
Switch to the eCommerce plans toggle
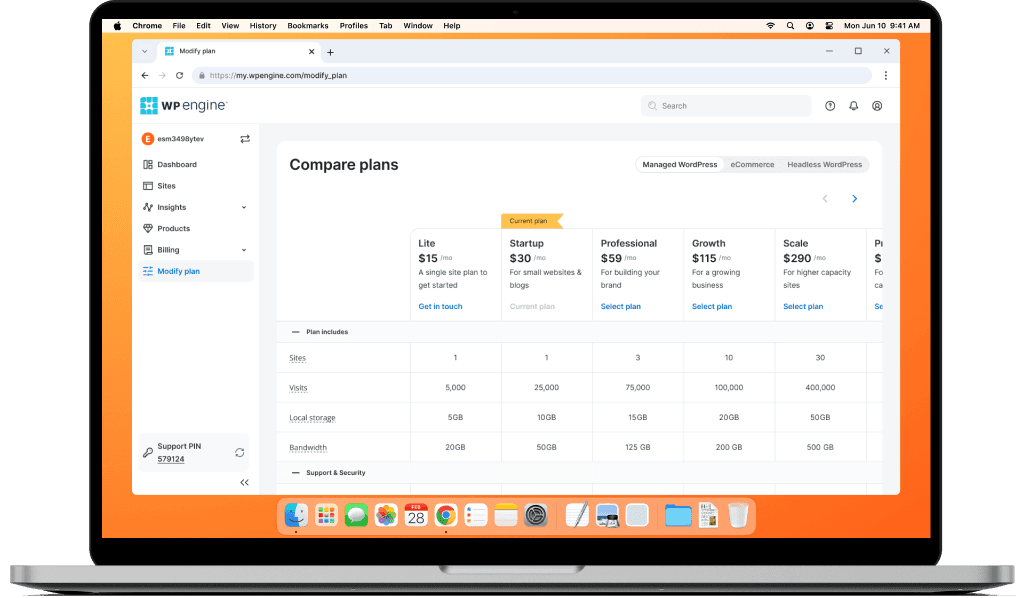point(752,165)
